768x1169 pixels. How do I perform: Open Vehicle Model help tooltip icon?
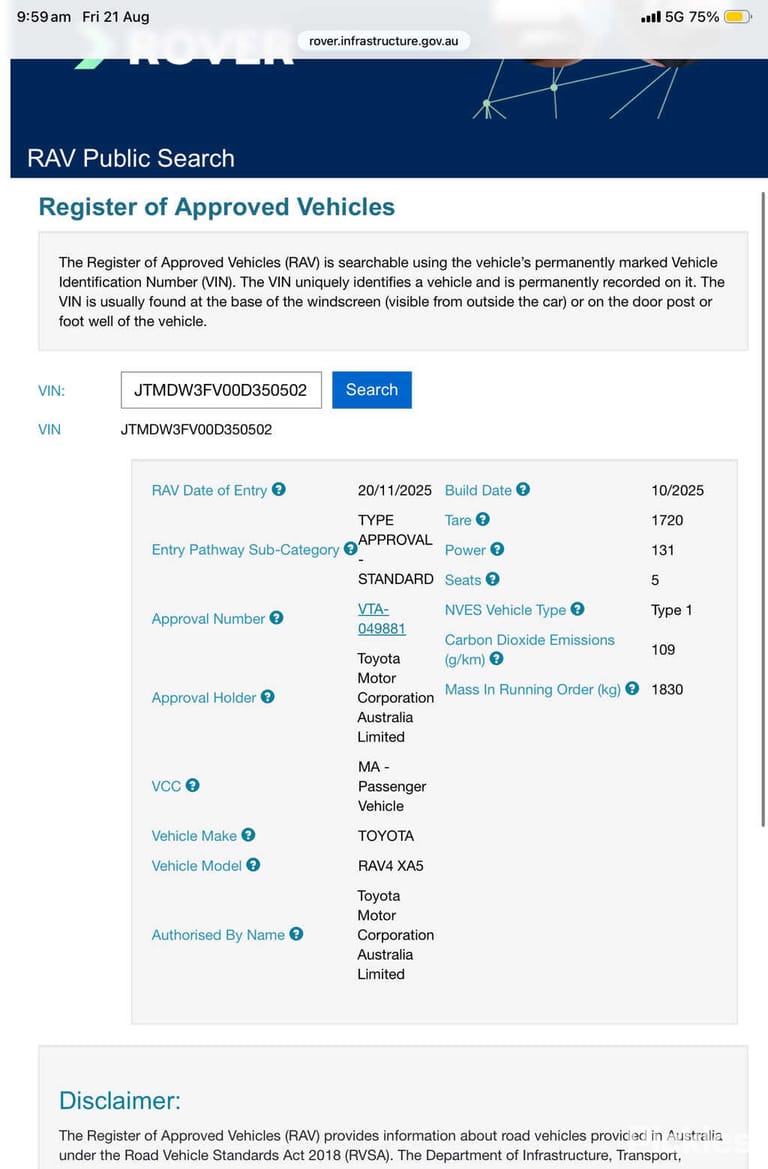[x=254, y=865]
